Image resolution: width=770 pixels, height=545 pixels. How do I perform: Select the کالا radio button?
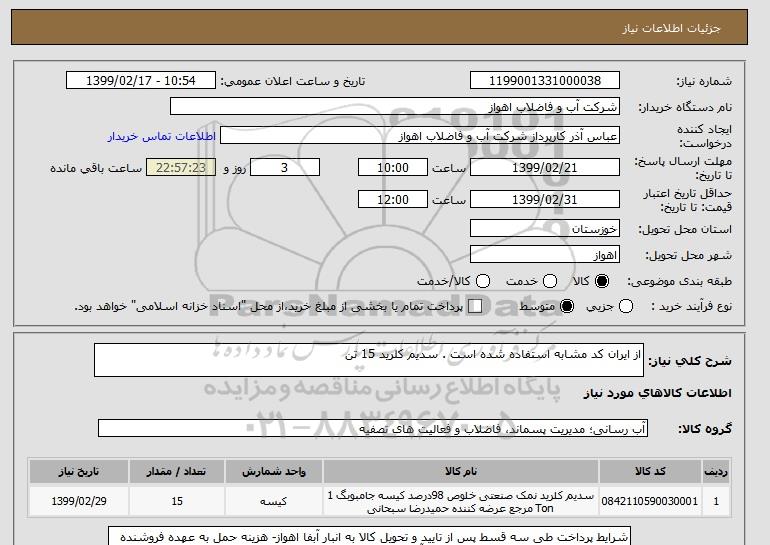(602, 281)
